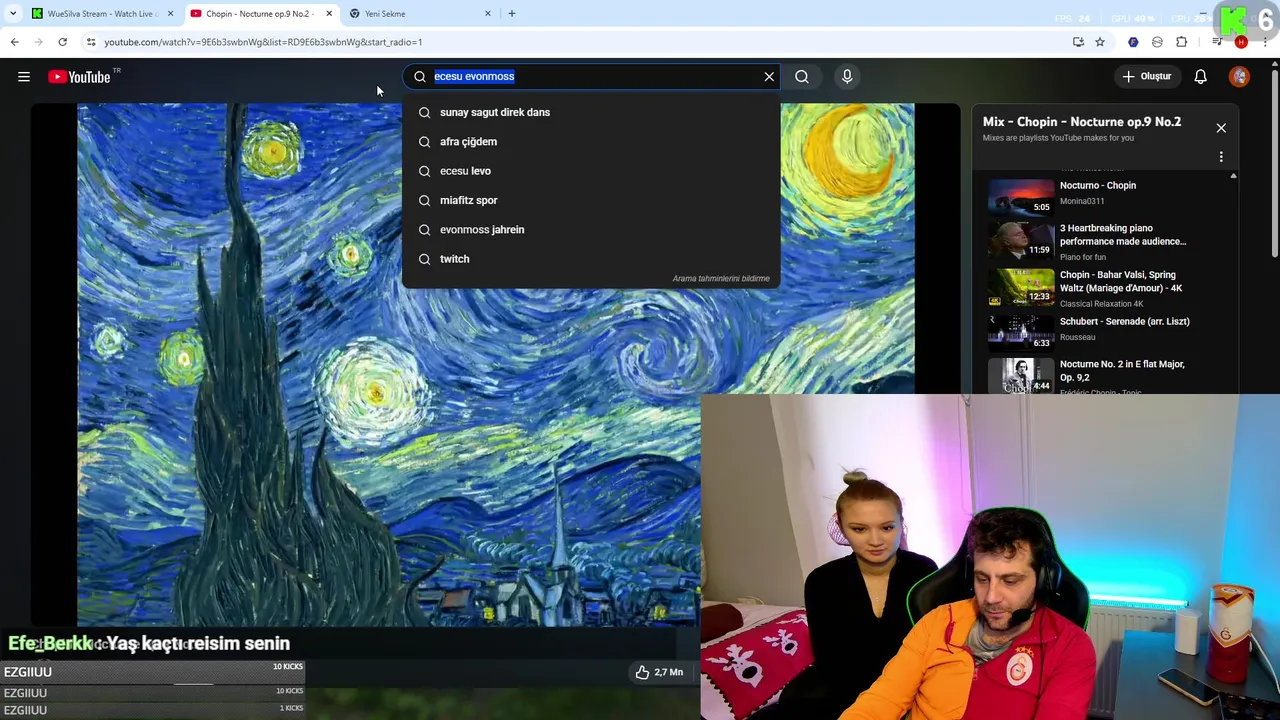The height and width of the screenshot is (720, 1280).
Task: Start voice search with the microphone
Action: [x=847, y=76]
